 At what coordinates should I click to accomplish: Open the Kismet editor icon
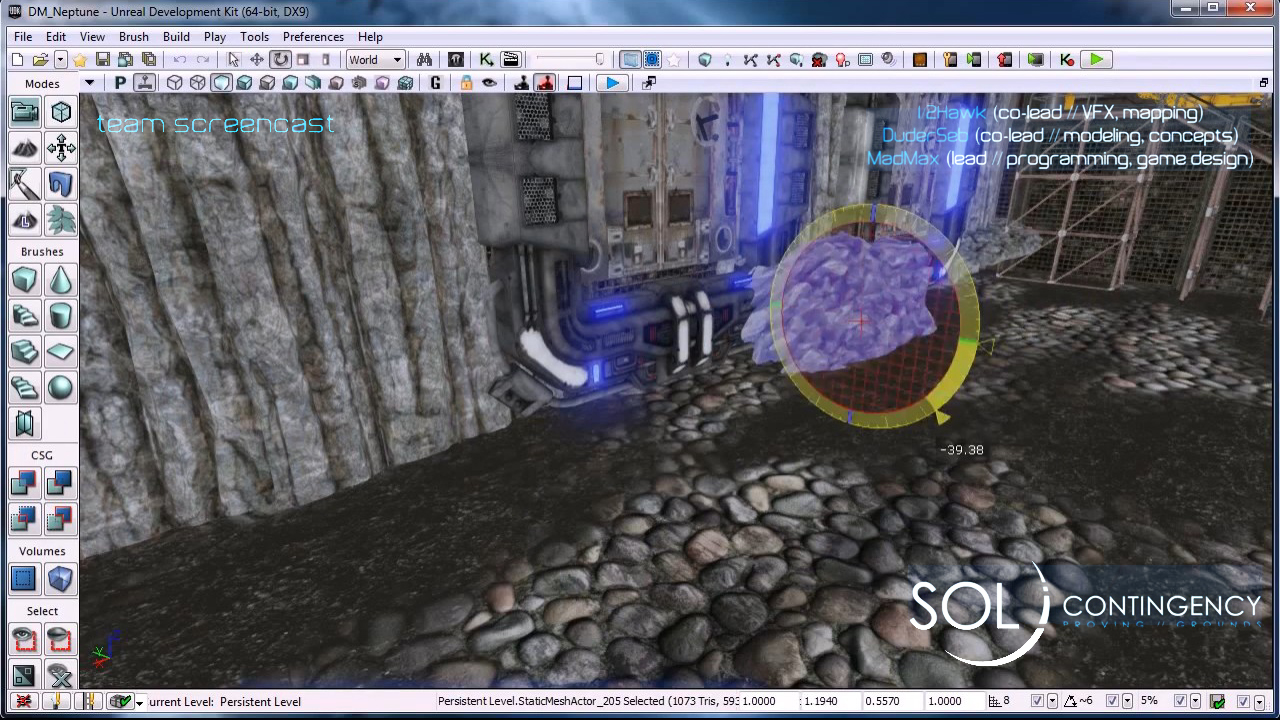[x=486, y=60]
